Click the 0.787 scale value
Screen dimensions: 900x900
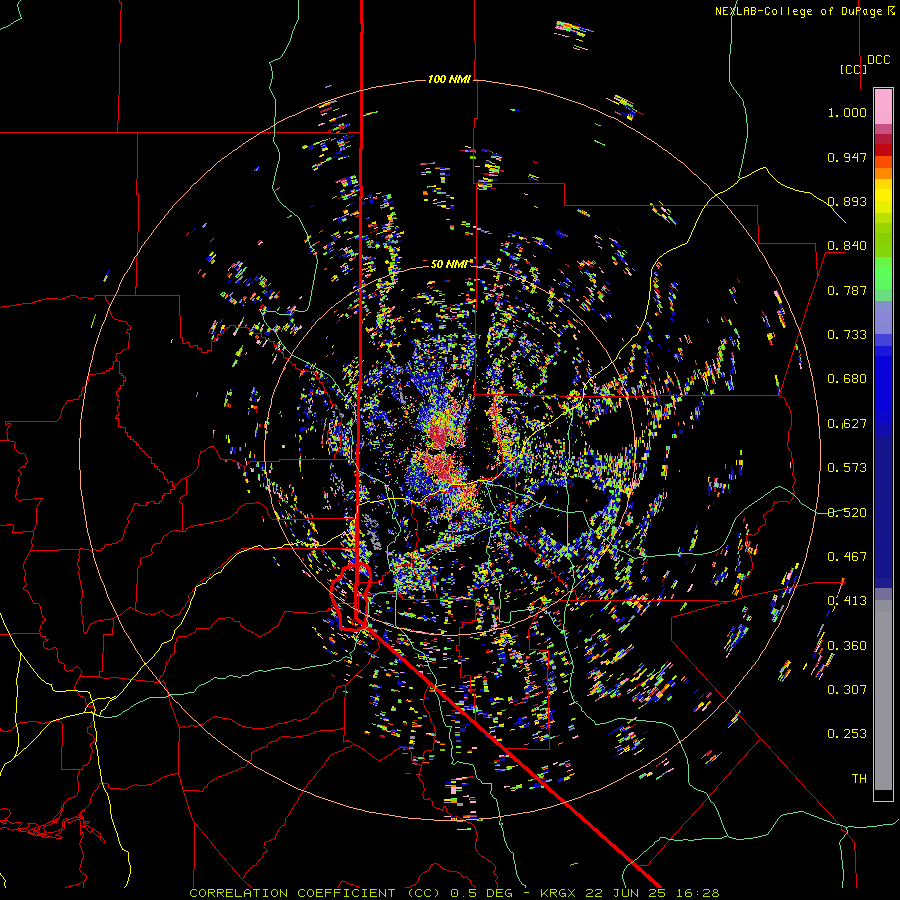pos(847,290)
